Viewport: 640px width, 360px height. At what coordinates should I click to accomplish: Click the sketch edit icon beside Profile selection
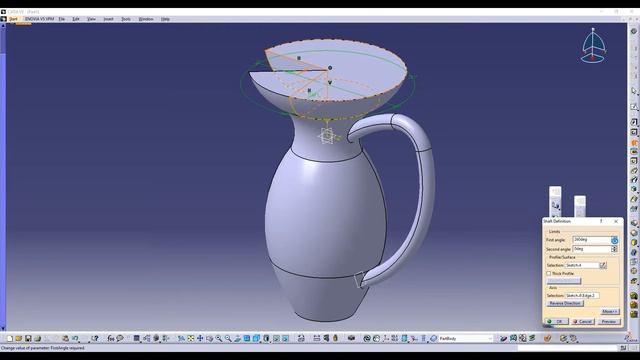603,265
